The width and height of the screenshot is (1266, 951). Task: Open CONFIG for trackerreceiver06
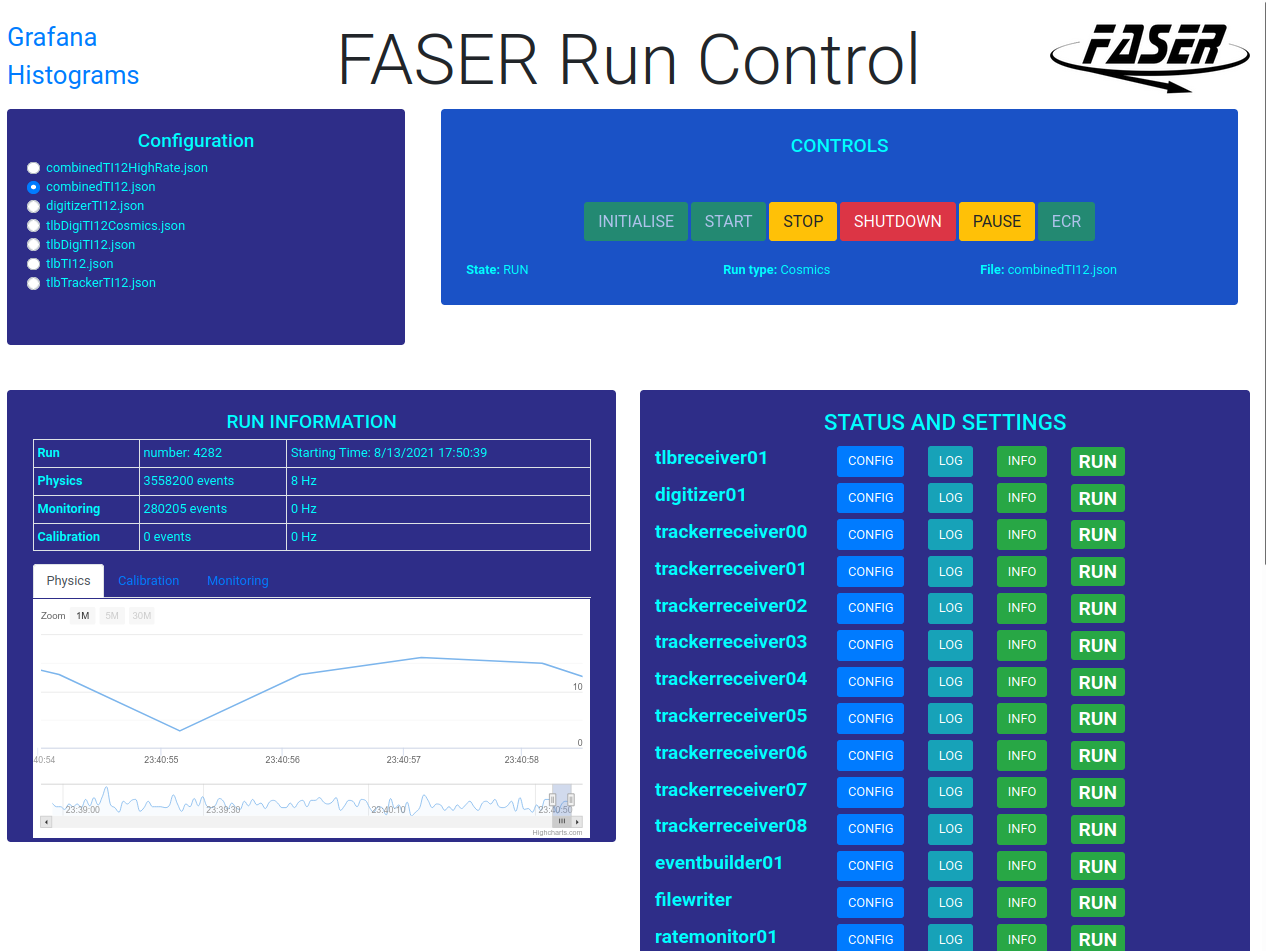click(x=870, y=756)
